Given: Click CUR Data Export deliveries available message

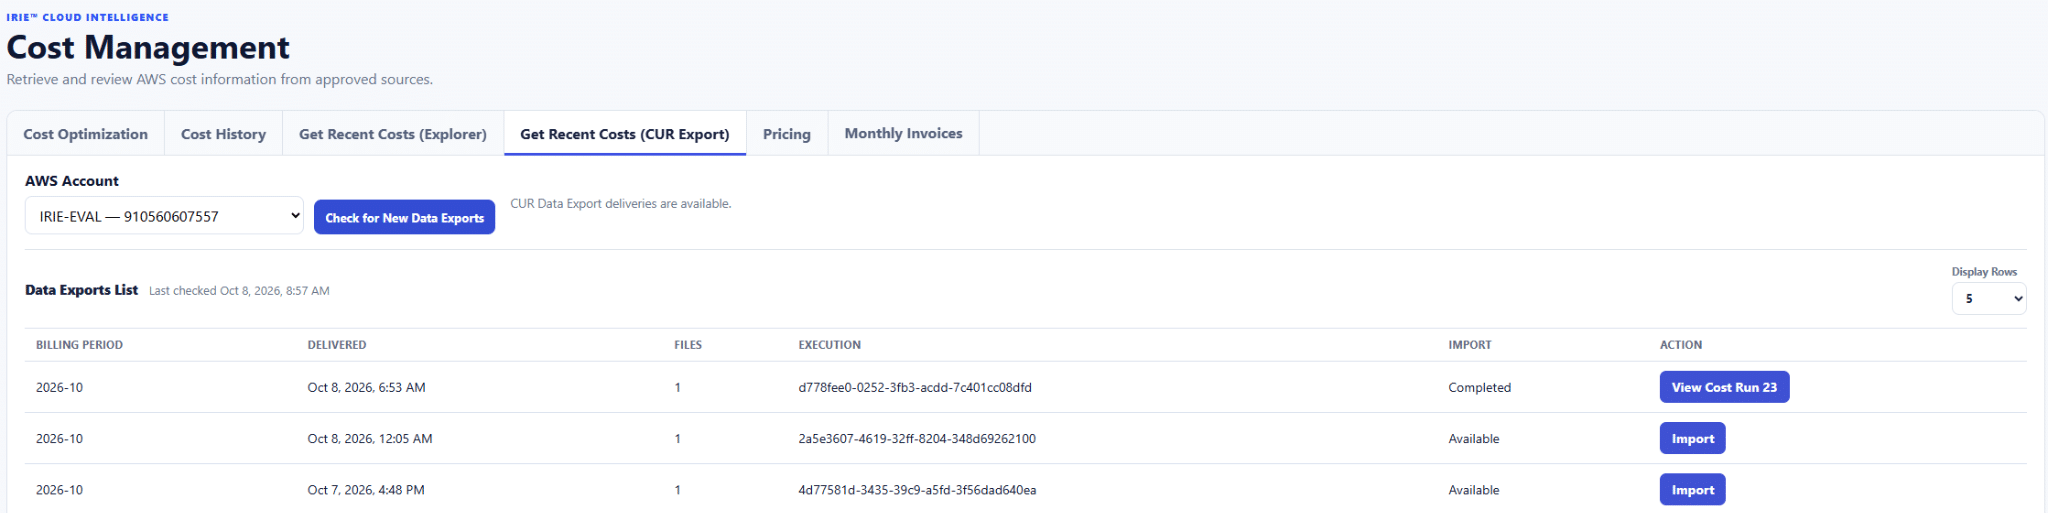Looking at the screenshot, I should point(621,204).
